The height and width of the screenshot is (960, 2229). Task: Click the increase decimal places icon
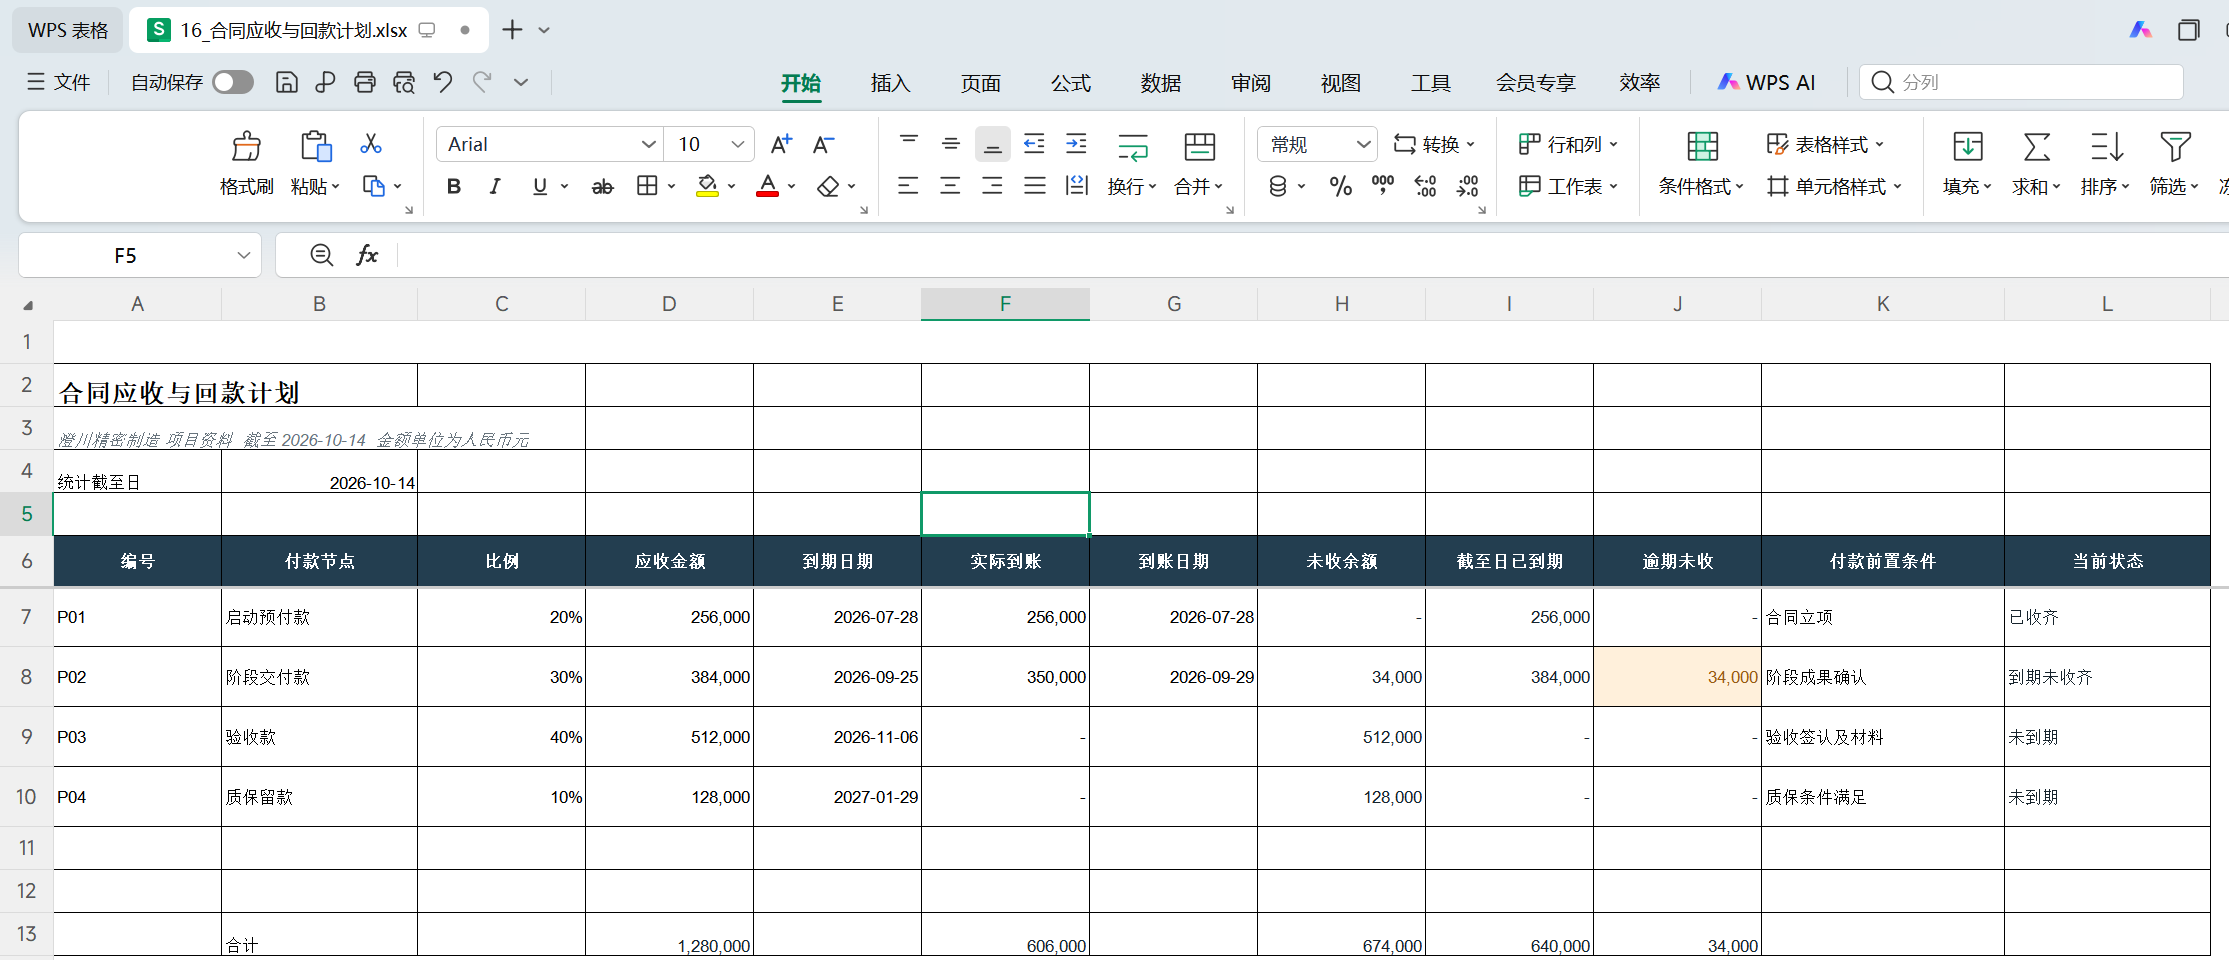(x=1425, y=186)
